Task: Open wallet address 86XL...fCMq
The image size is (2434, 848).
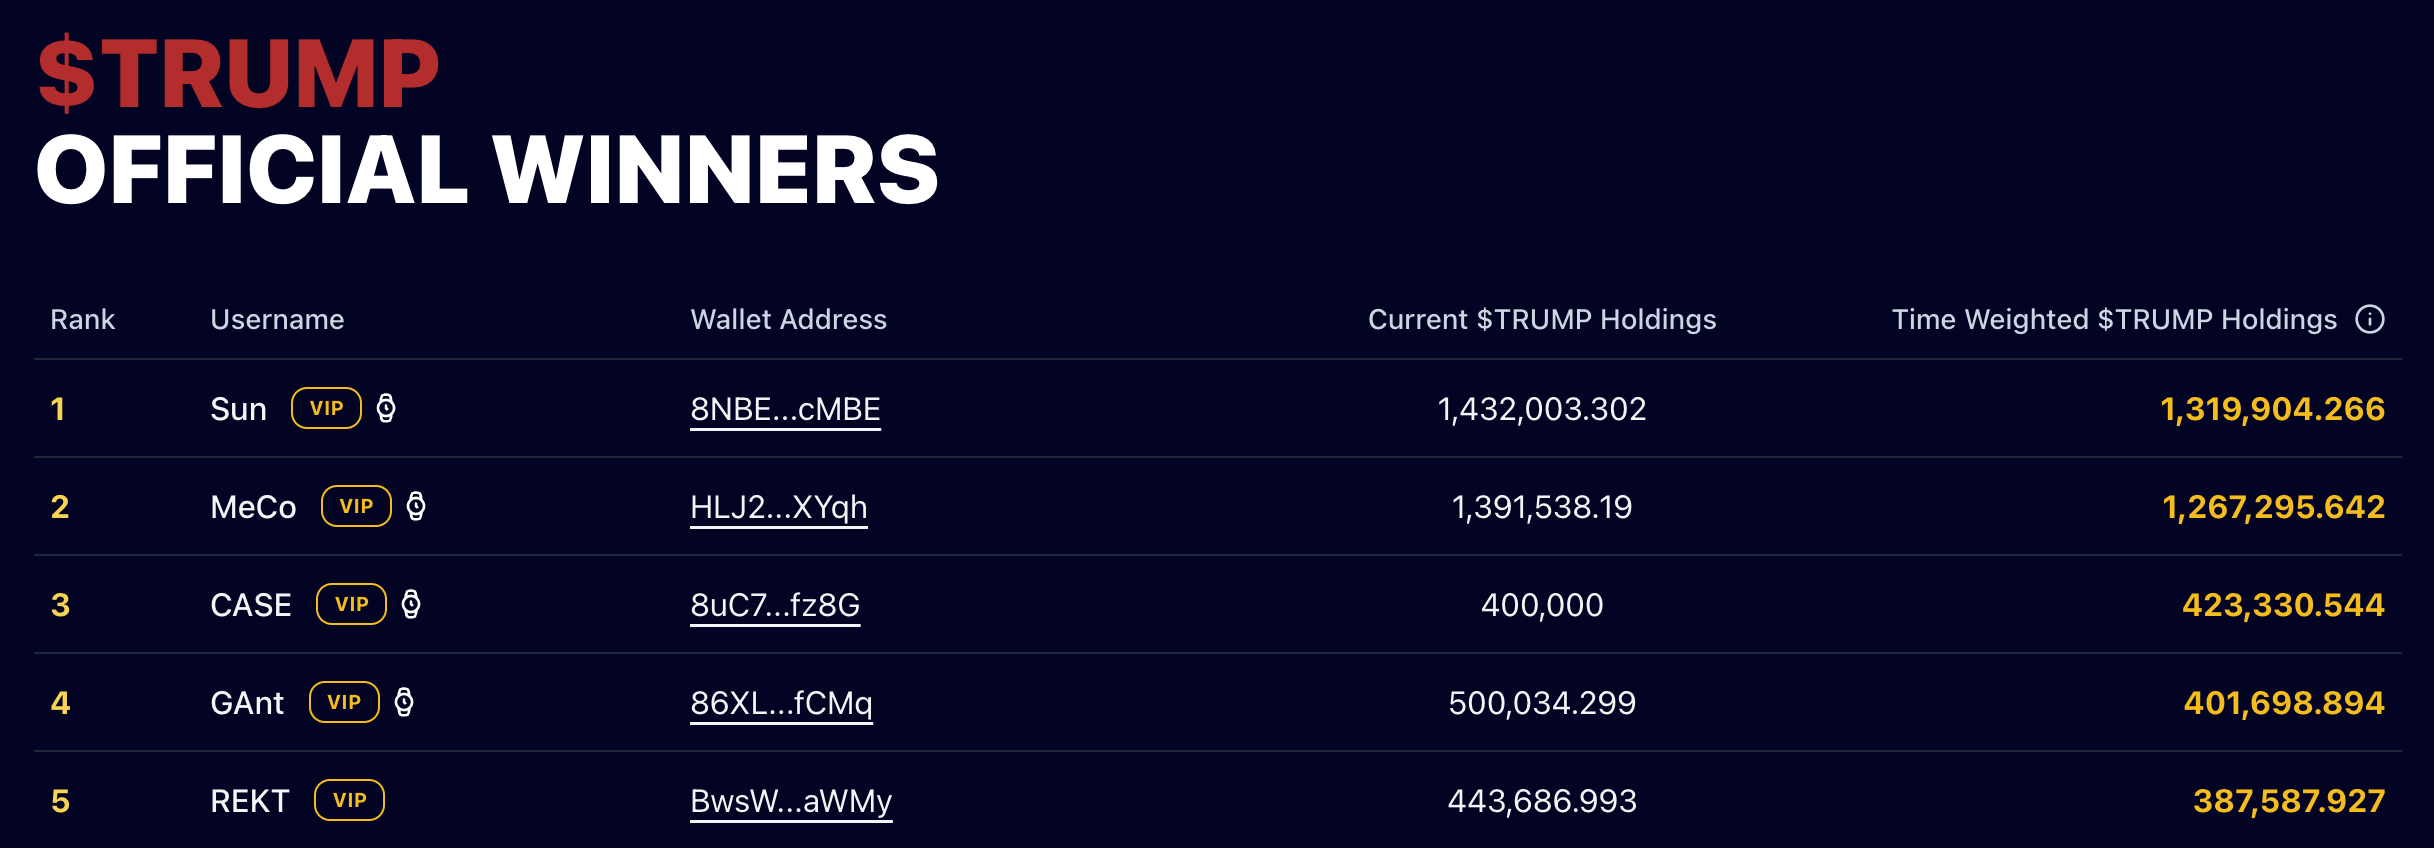Action: 781,703
